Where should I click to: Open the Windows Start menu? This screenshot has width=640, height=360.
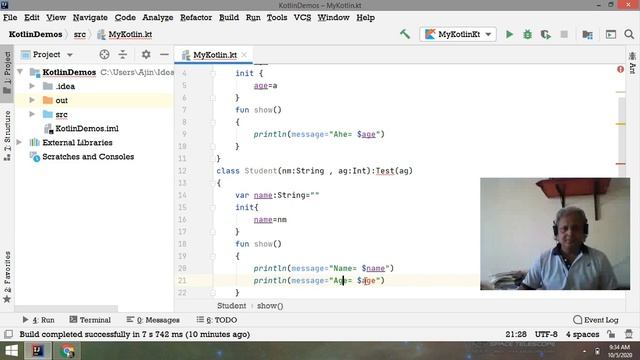coord(11,351)
